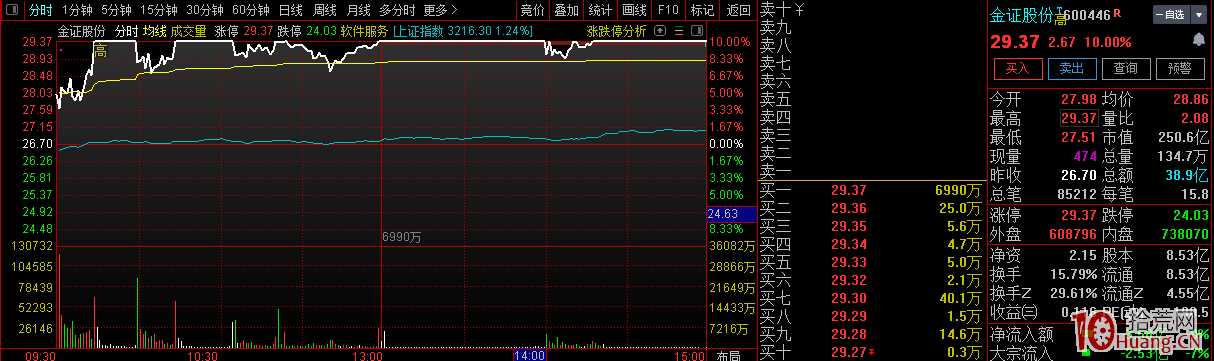Click the 统计 statistics button
Screen dimensions: 1214x361
click(x=600, y=10)
